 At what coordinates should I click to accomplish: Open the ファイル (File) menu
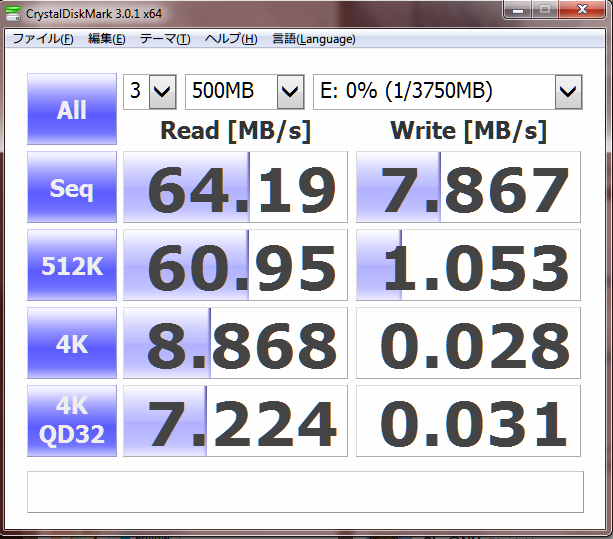(41, 39)
